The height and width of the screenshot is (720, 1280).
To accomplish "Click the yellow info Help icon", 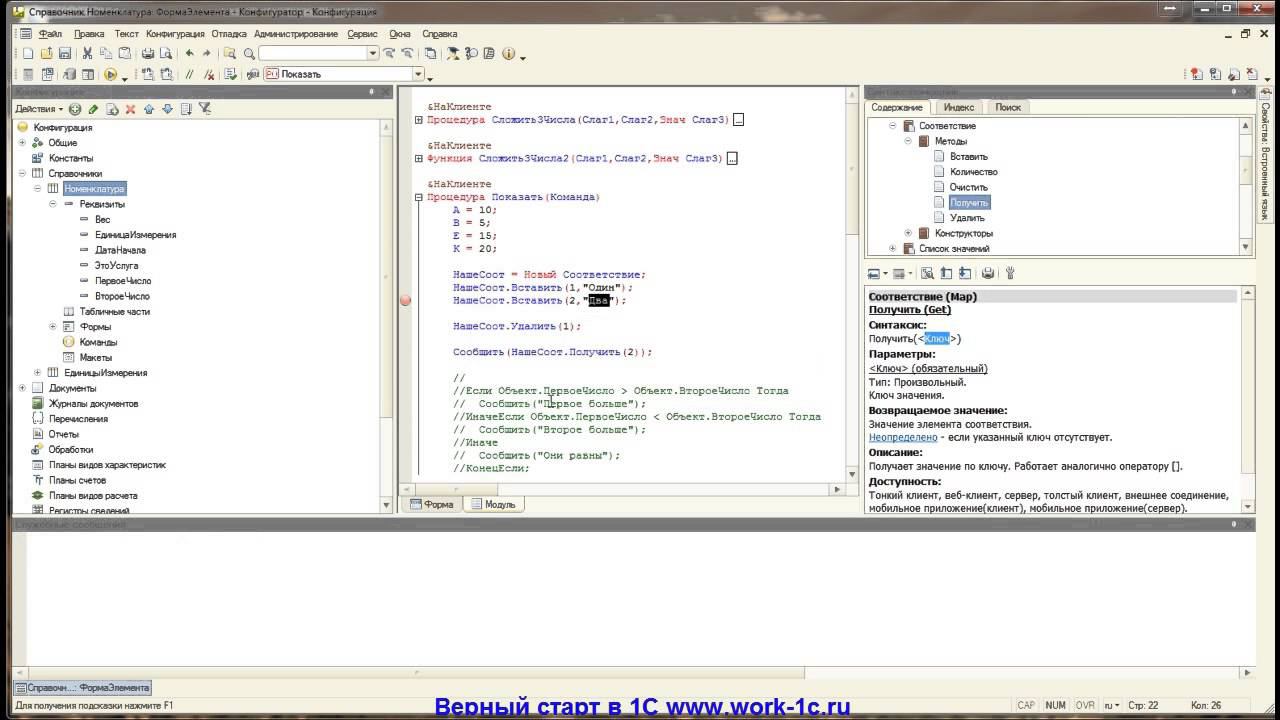I will coord(508,54).
